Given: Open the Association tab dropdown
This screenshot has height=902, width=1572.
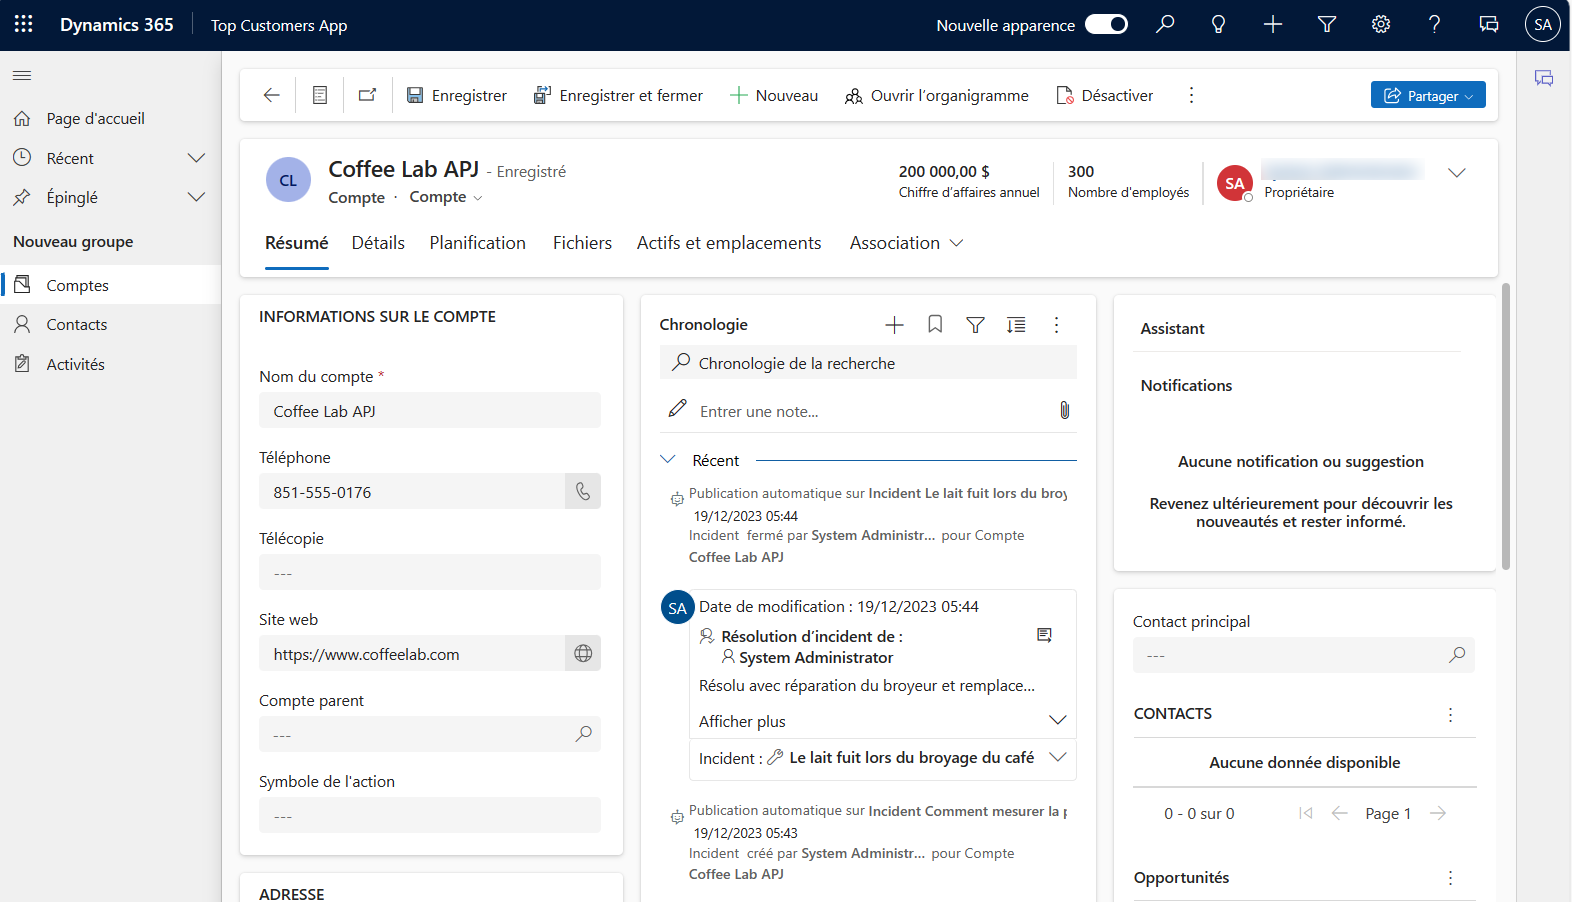Looking at the screenshot, I should [906, 243].
